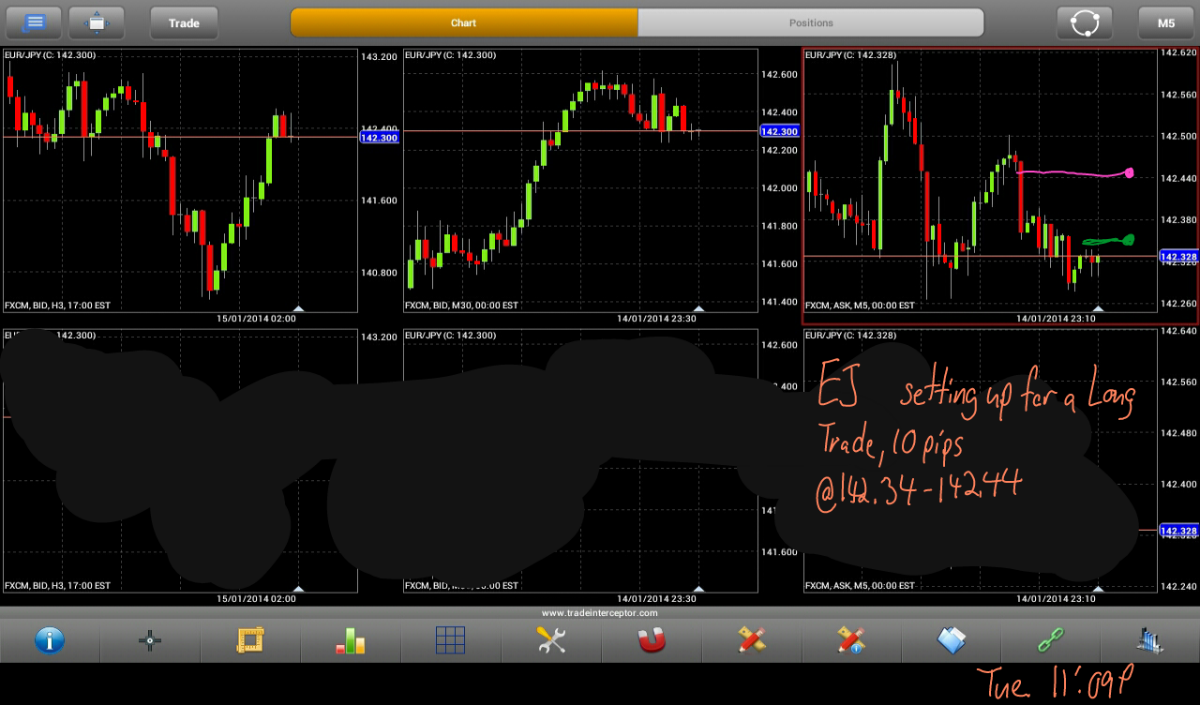Open the Trade button
Viewport: 1200px width, 705px height.
184,22
